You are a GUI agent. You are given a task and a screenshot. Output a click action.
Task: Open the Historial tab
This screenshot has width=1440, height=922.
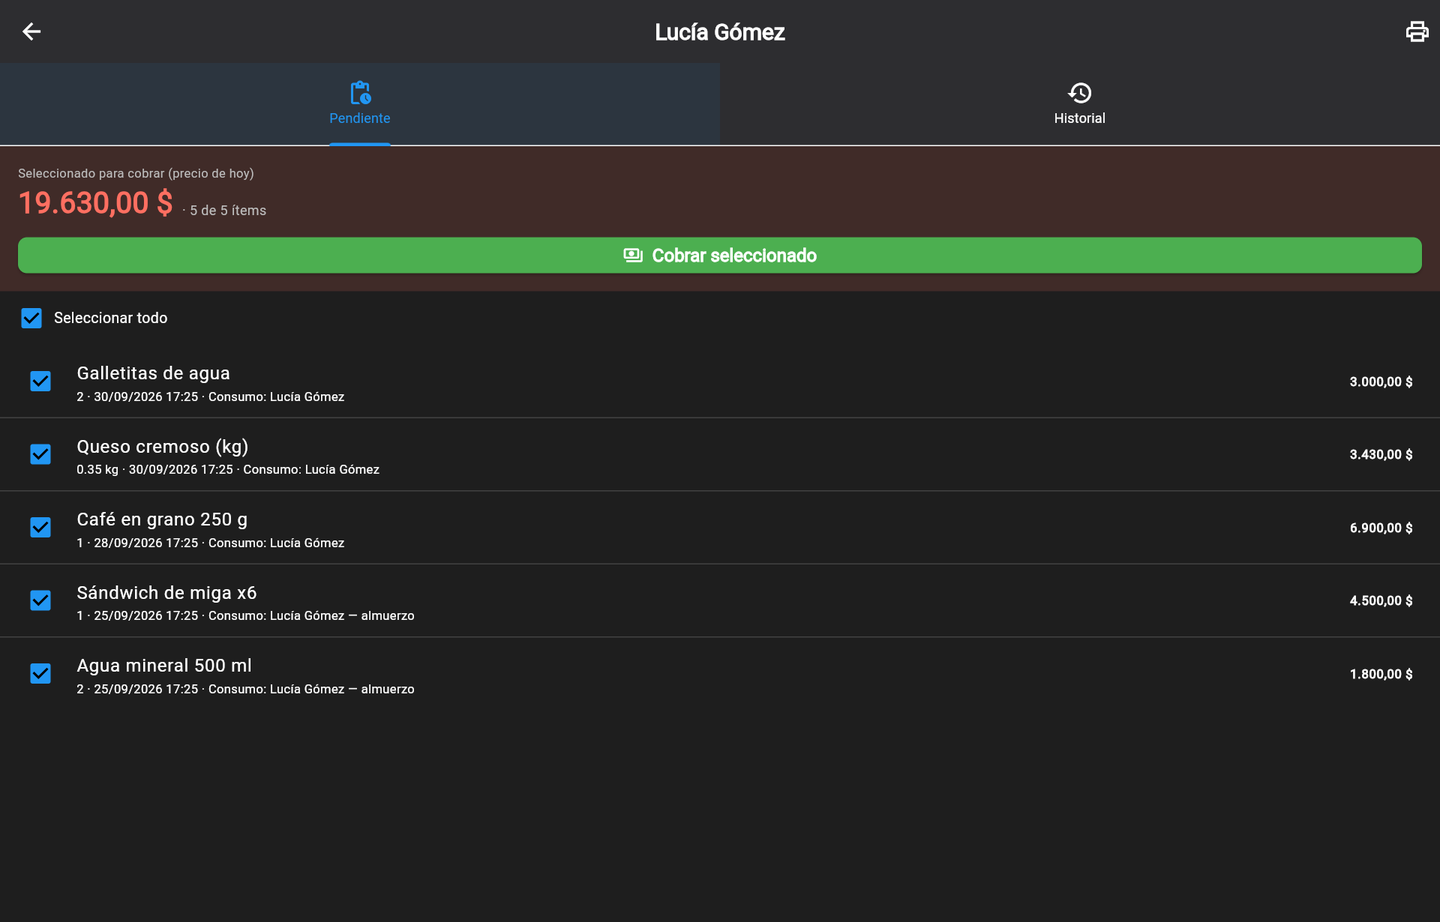[1080, 104]
